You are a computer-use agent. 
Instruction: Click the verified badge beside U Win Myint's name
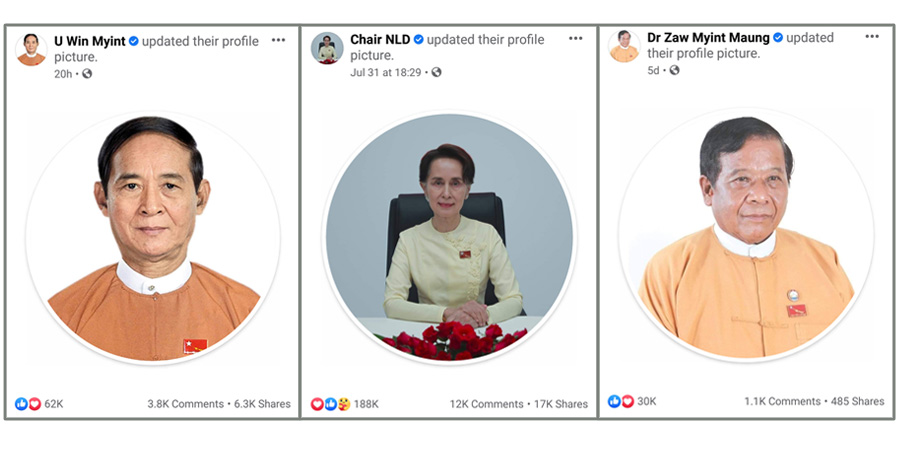tap(133, 41)
